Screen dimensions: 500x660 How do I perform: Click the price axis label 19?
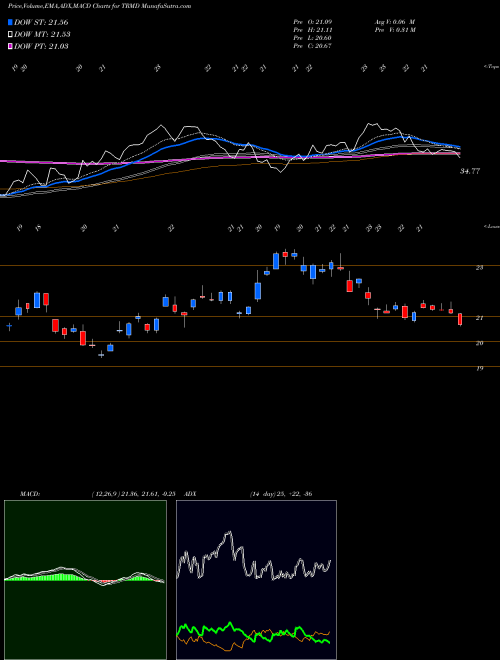point(479,369)
